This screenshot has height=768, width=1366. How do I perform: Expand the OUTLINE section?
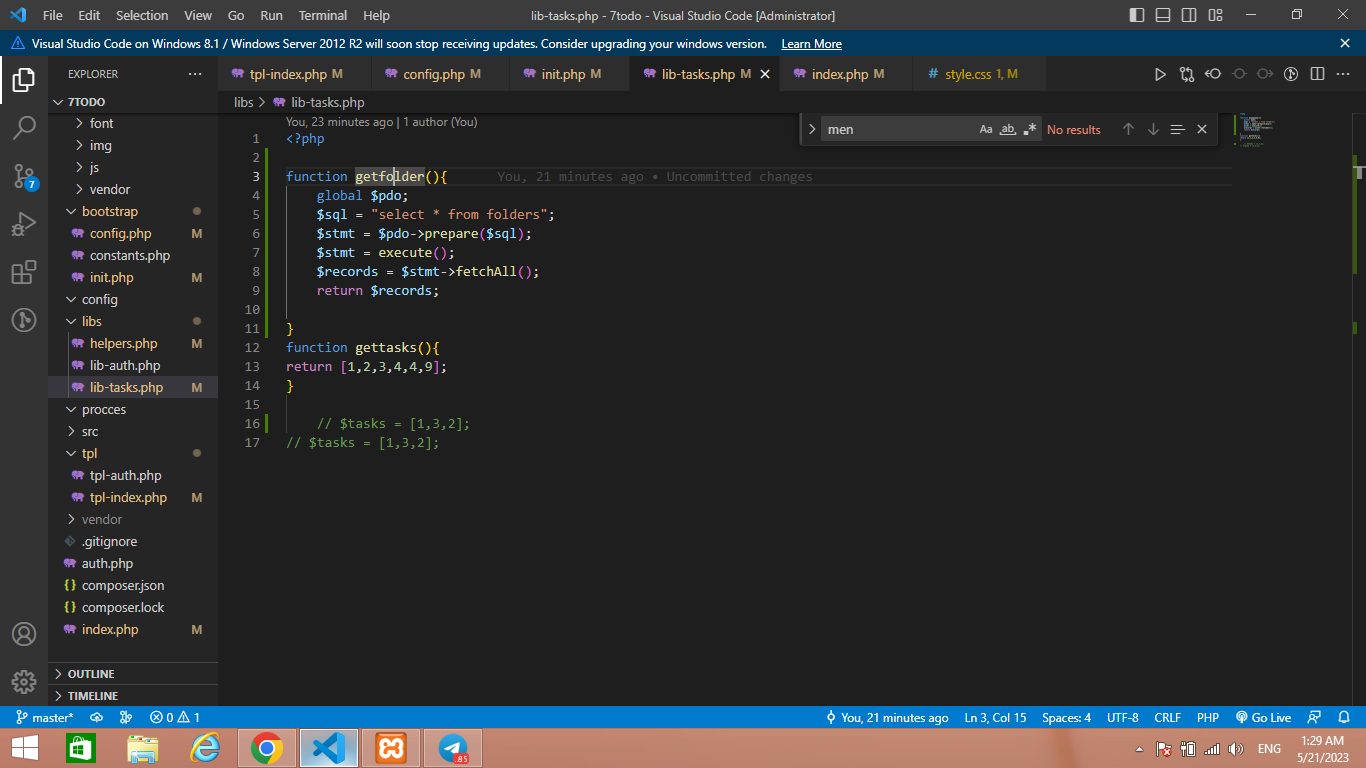(133, 674)
